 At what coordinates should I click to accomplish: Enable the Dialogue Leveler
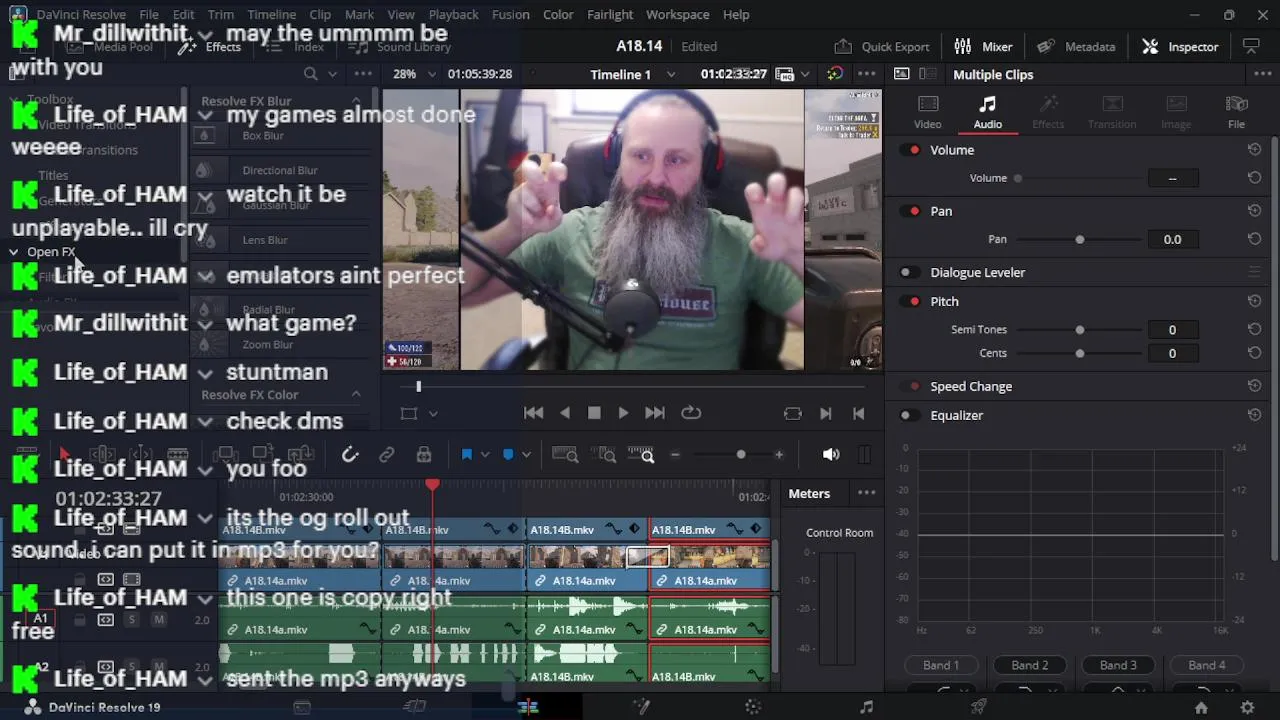click(x=910, y=272)
